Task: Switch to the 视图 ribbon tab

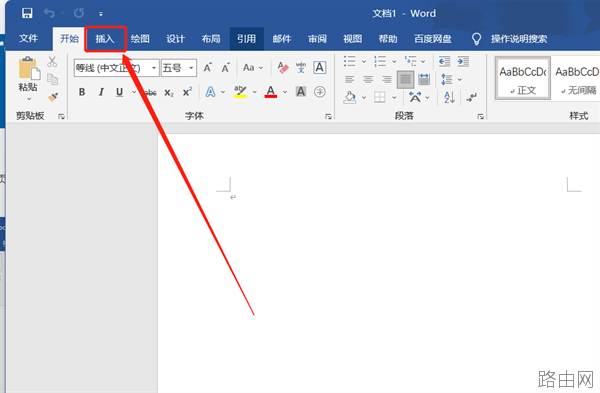Action: [x=352, y=38]
